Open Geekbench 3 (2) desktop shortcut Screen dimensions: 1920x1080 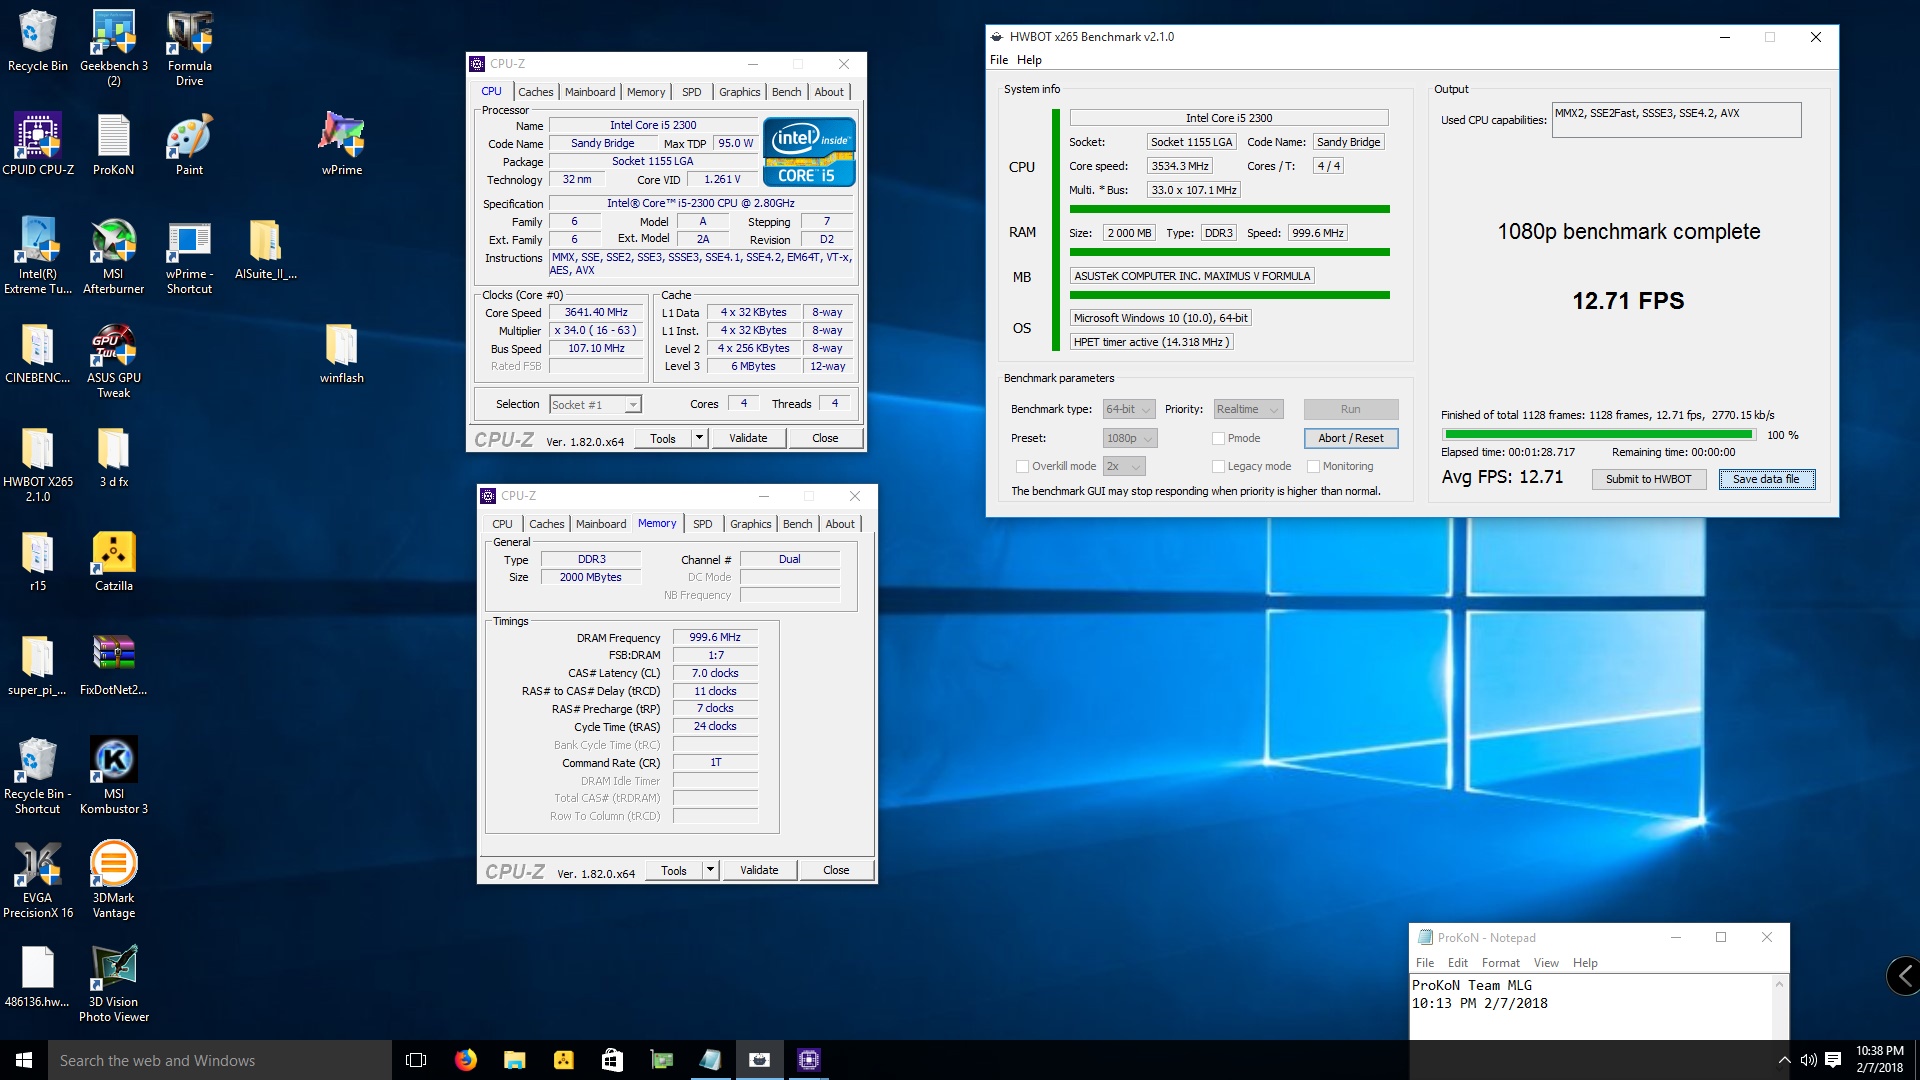click(x=113, y=48)
